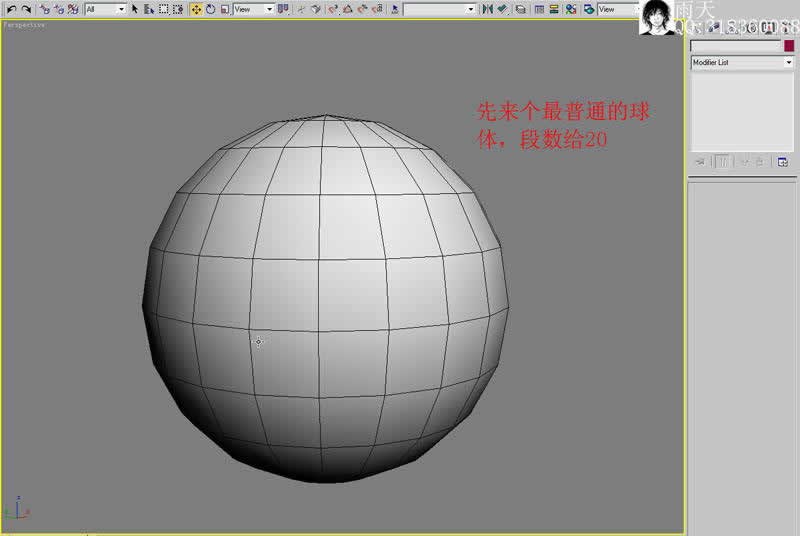This screenshot has height=536, width=800.
Task: Click the Undo arrow icon
Action: click(x=12, y=9)
